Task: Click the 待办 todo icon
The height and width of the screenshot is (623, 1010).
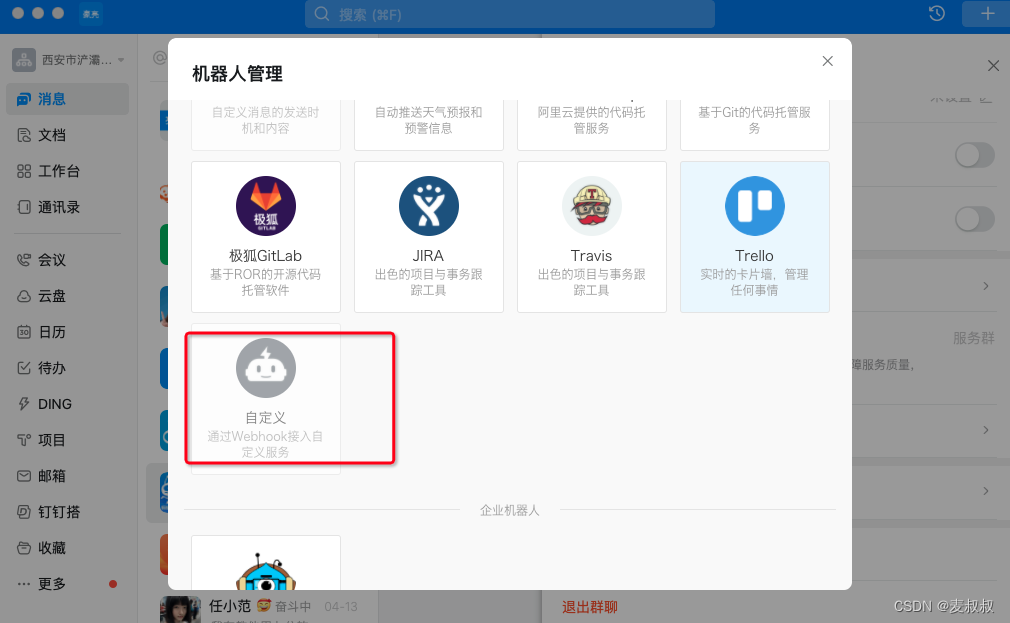Action: coord(24,369)
